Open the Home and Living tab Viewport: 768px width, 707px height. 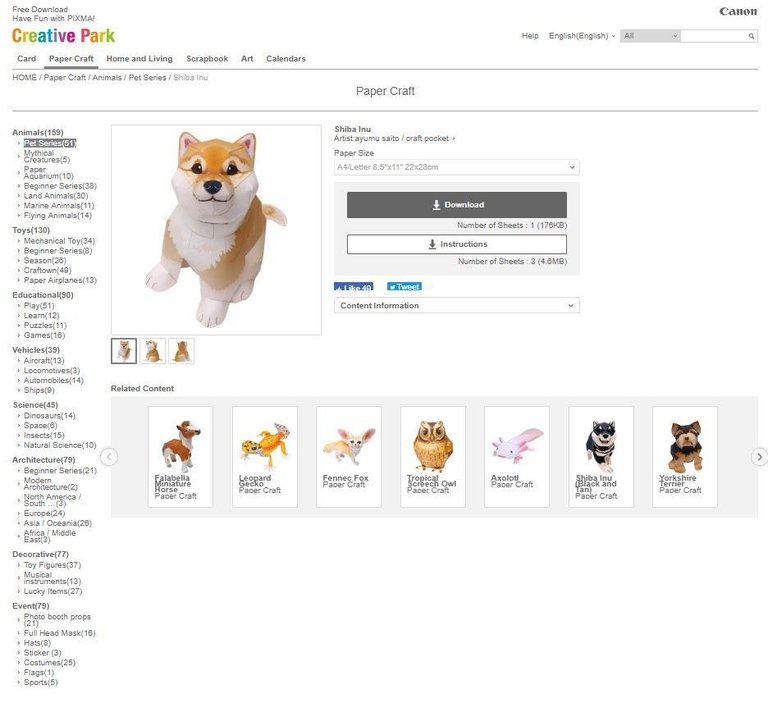tap(140, 59)
